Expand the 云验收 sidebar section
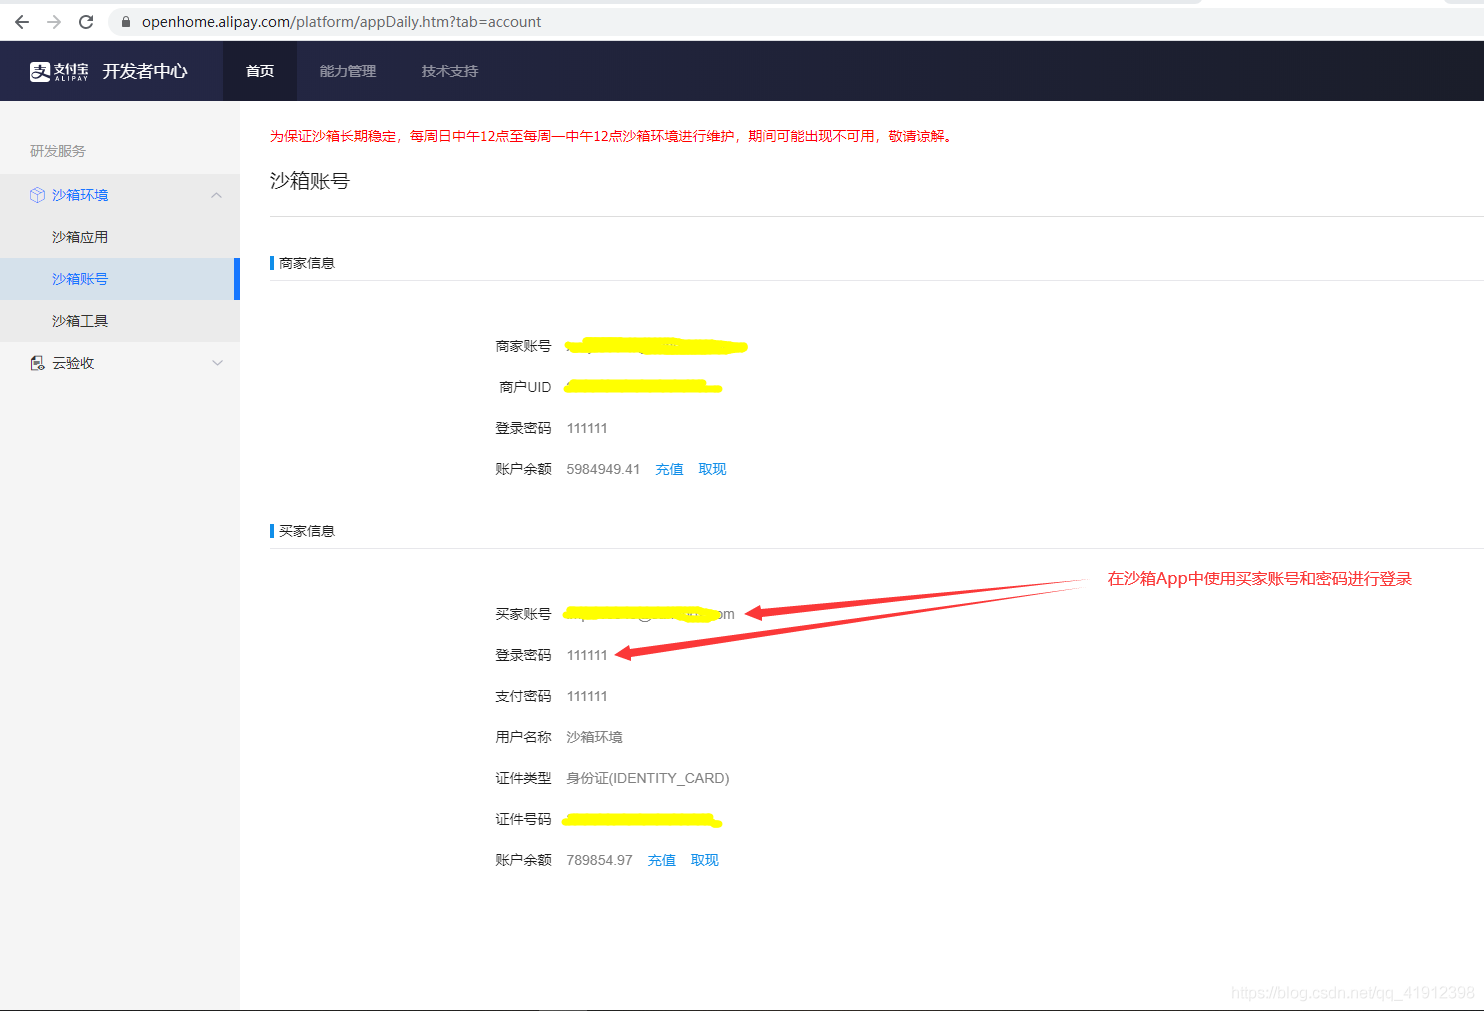The width and height of the screenshot is (1484, 1011). click(217, 363)
